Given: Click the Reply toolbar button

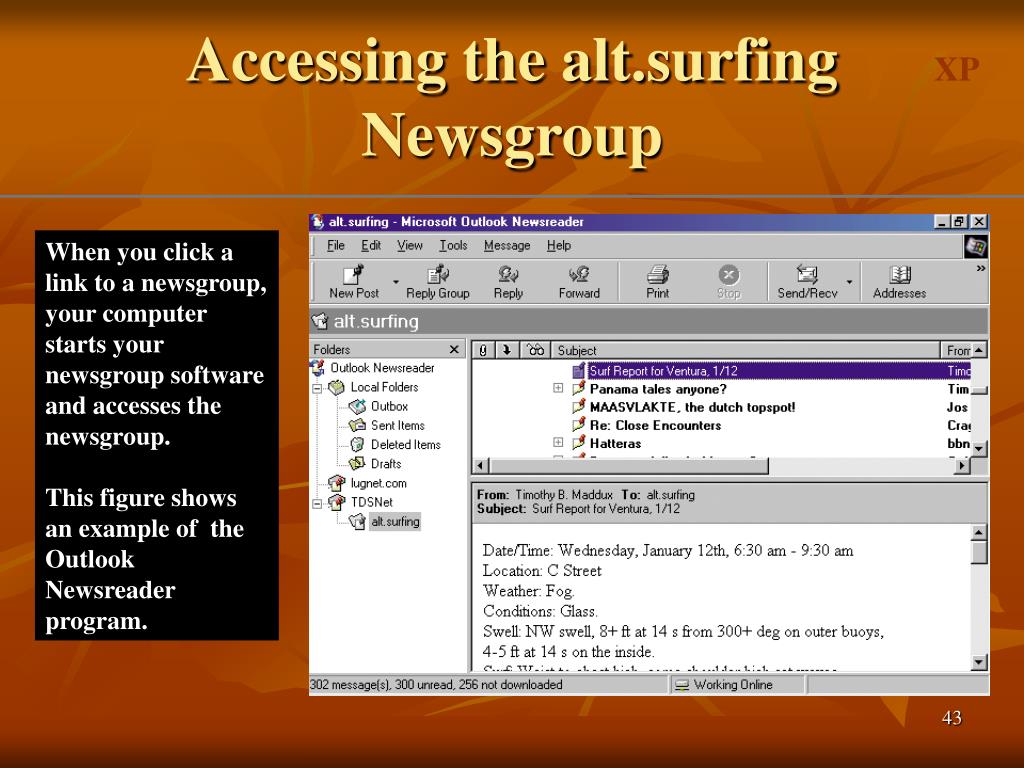Looking at the screenshot, I should click(x=508, y=282).
